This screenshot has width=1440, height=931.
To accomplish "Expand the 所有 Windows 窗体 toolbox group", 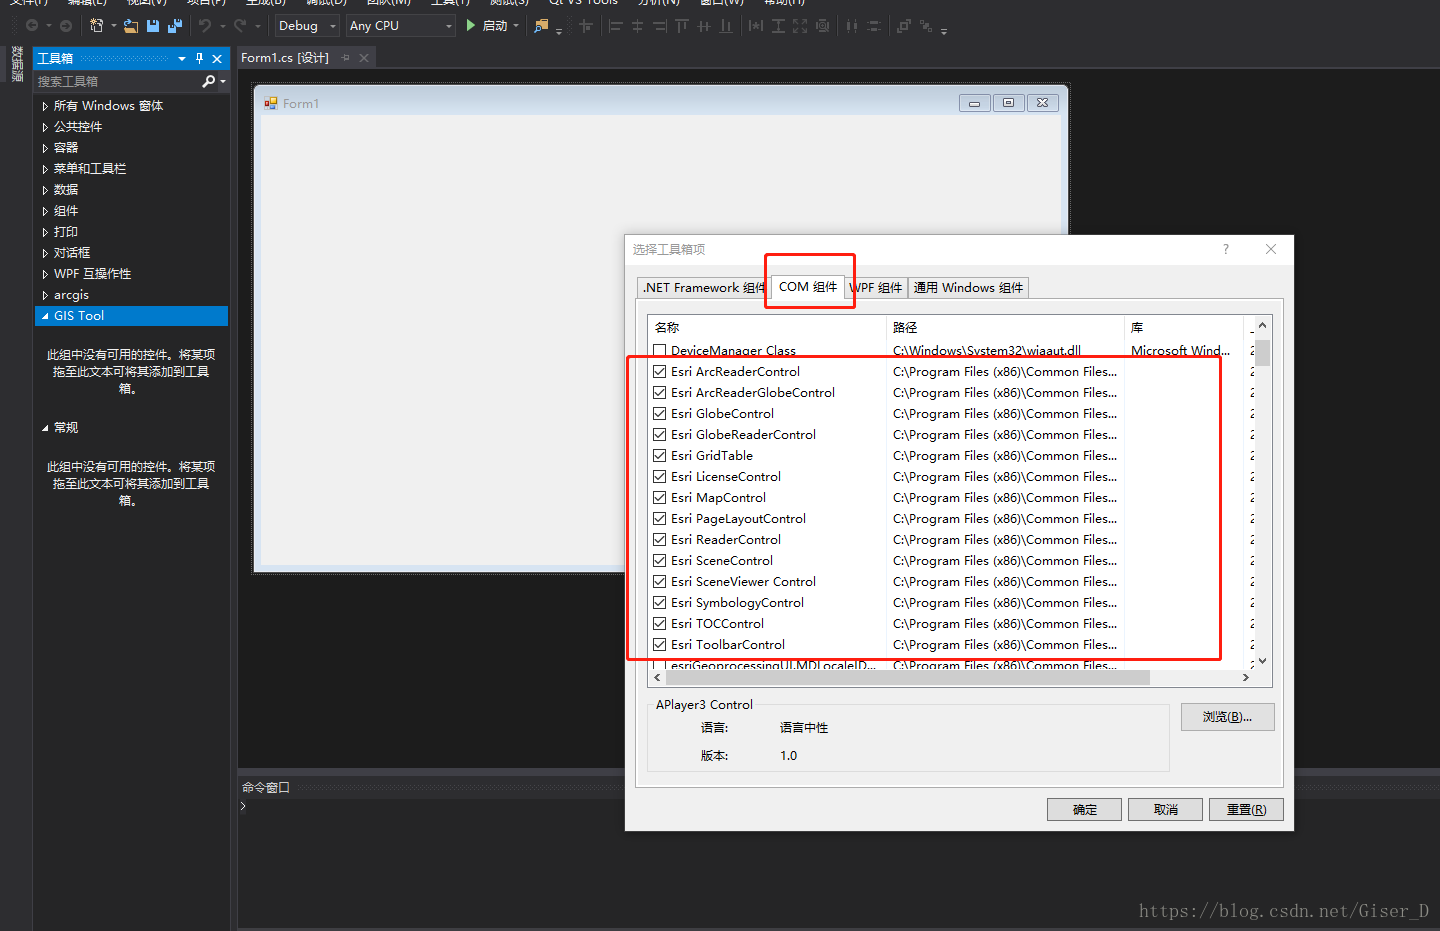I will coord(45,106).
